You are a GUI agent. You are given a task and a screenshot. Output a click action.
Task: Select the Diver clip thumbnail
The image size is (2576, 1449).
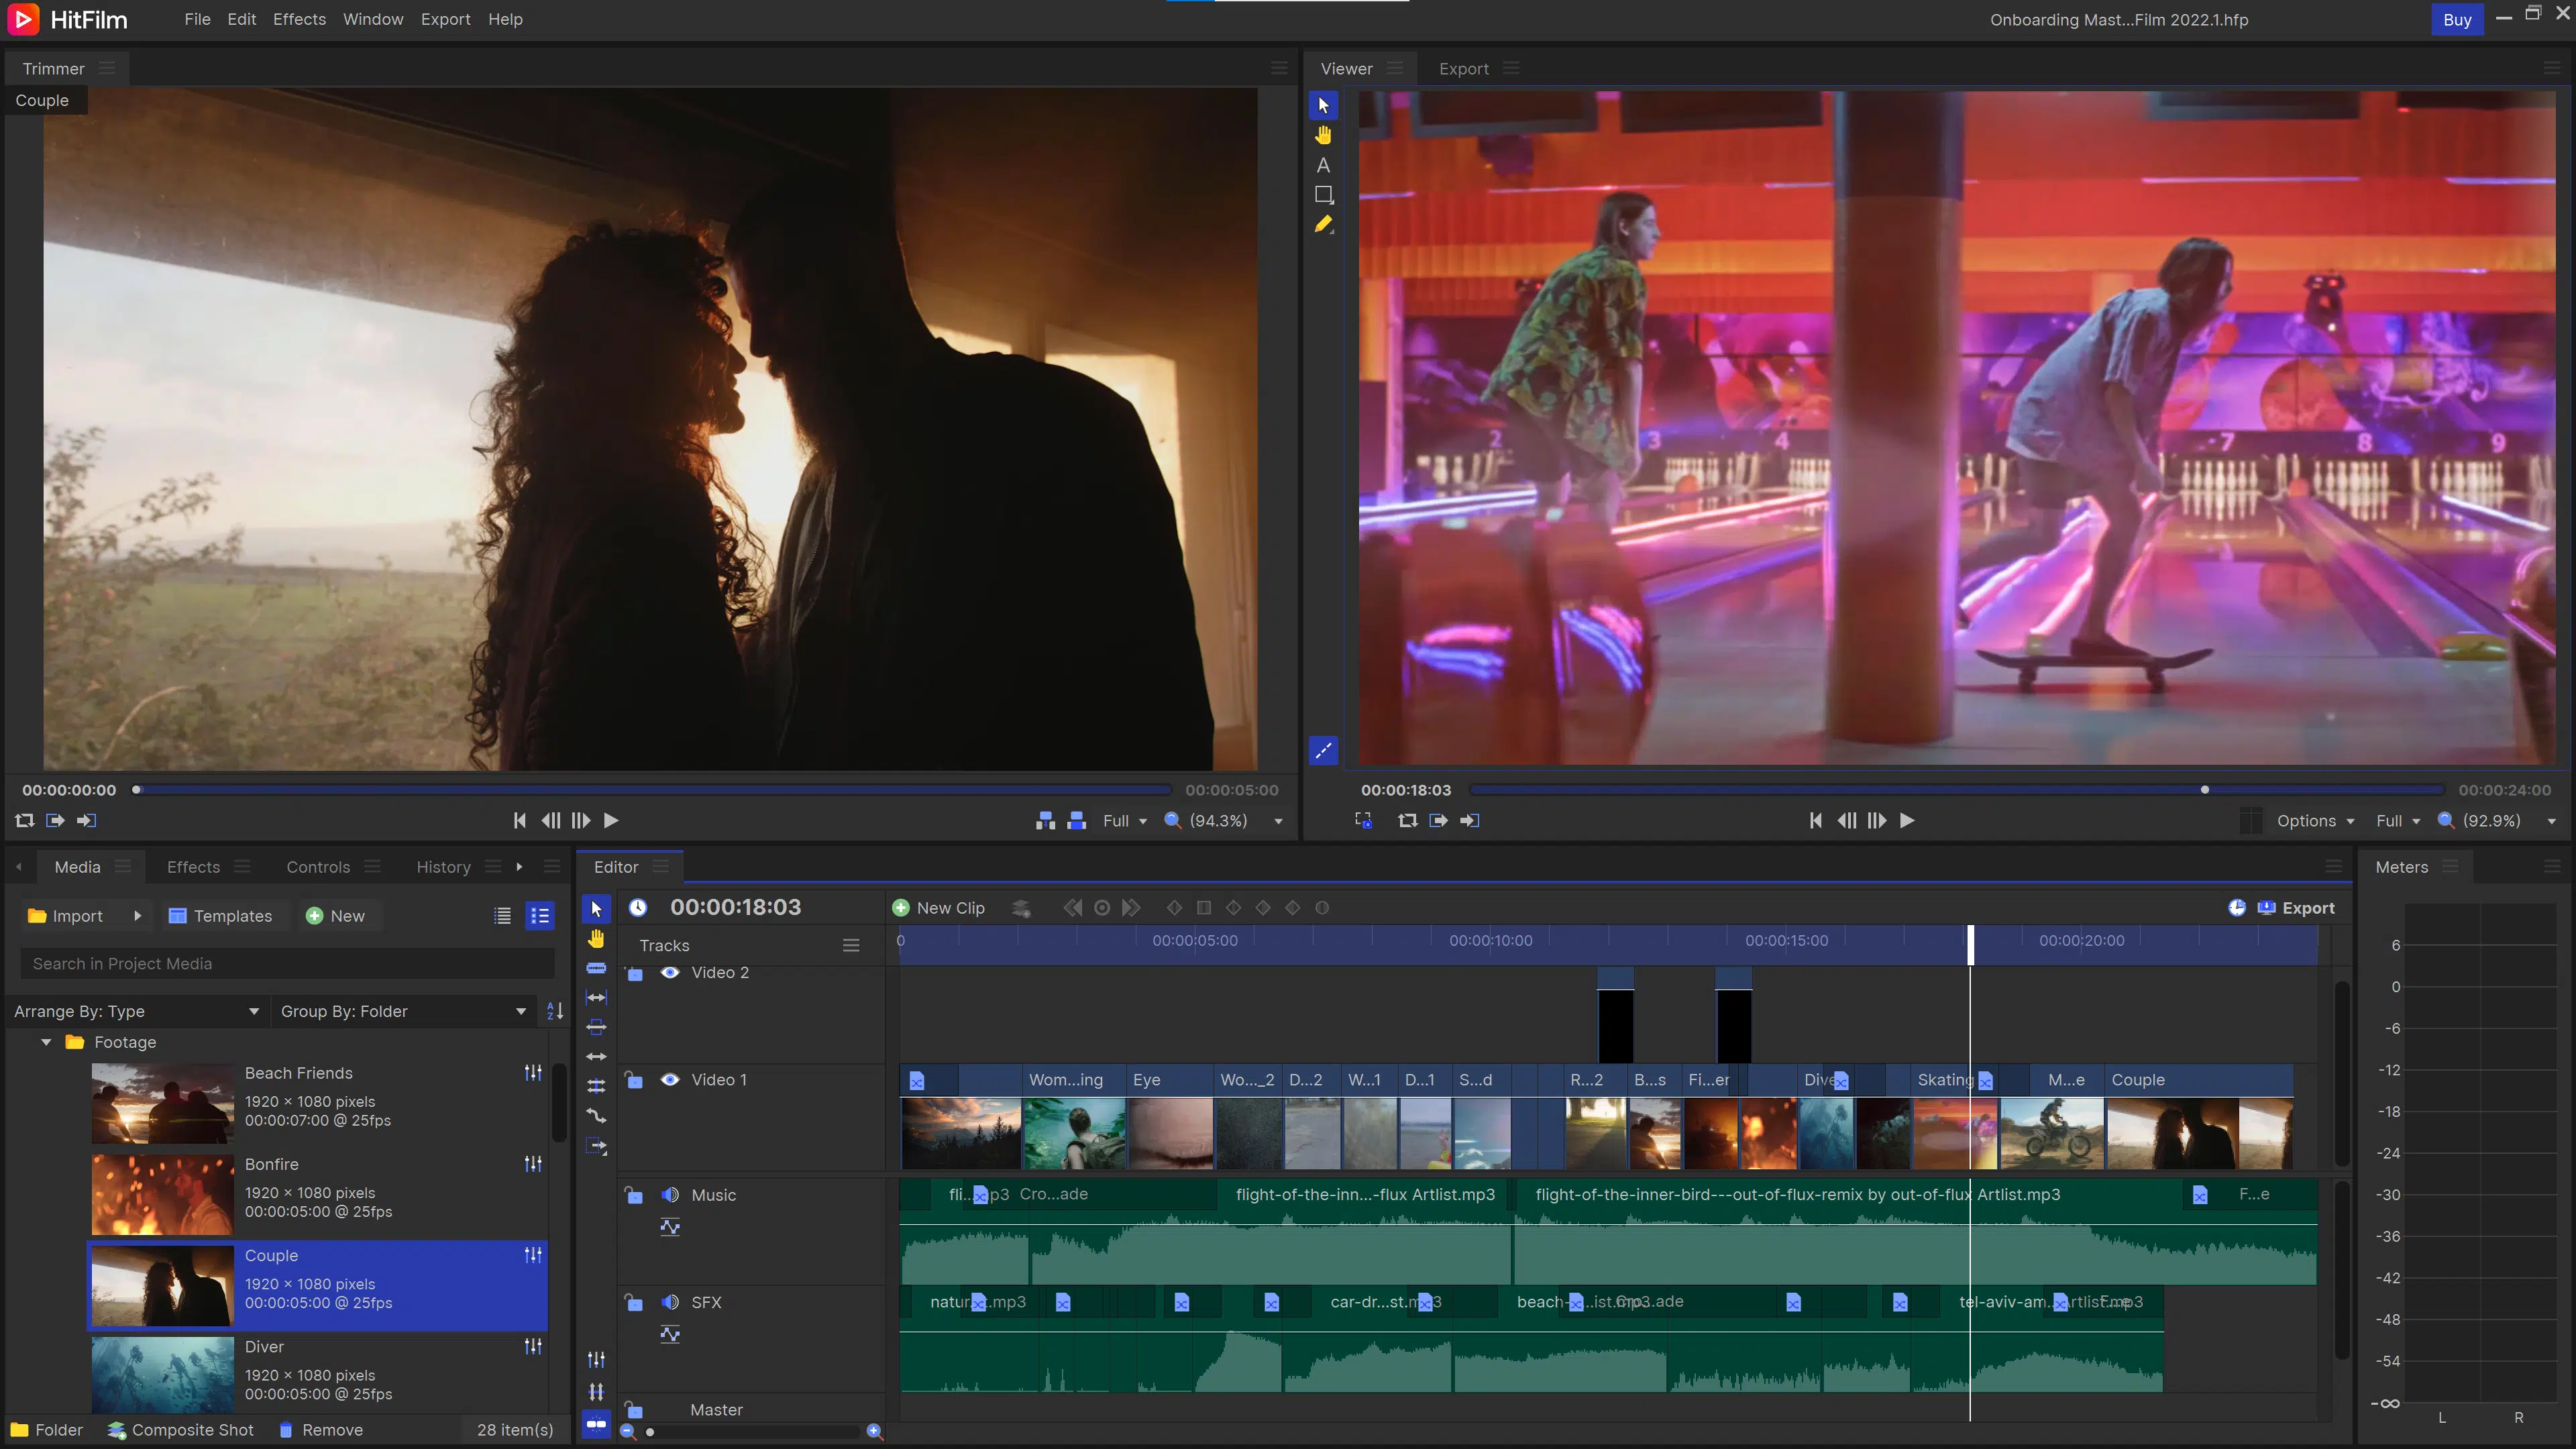click(163, 1375)
